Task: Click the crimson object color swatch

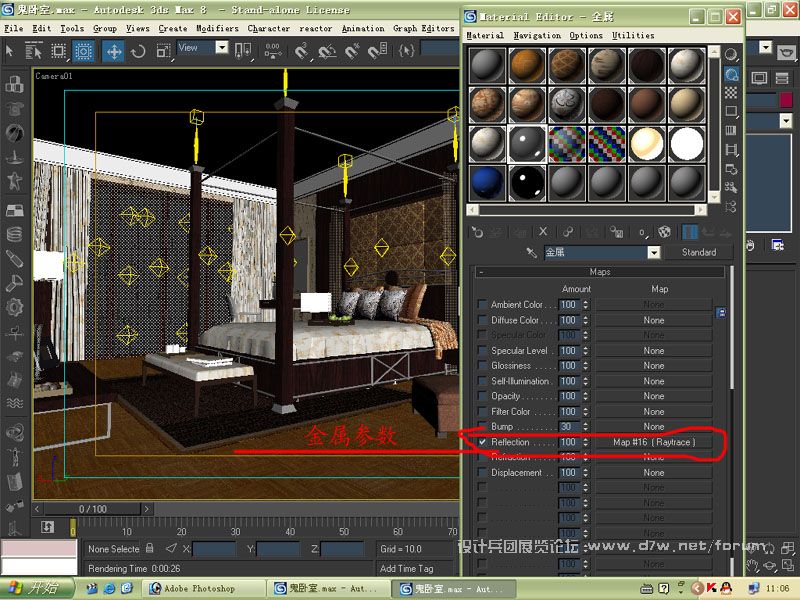Action: pyautogui.click(x=767, y=101)
